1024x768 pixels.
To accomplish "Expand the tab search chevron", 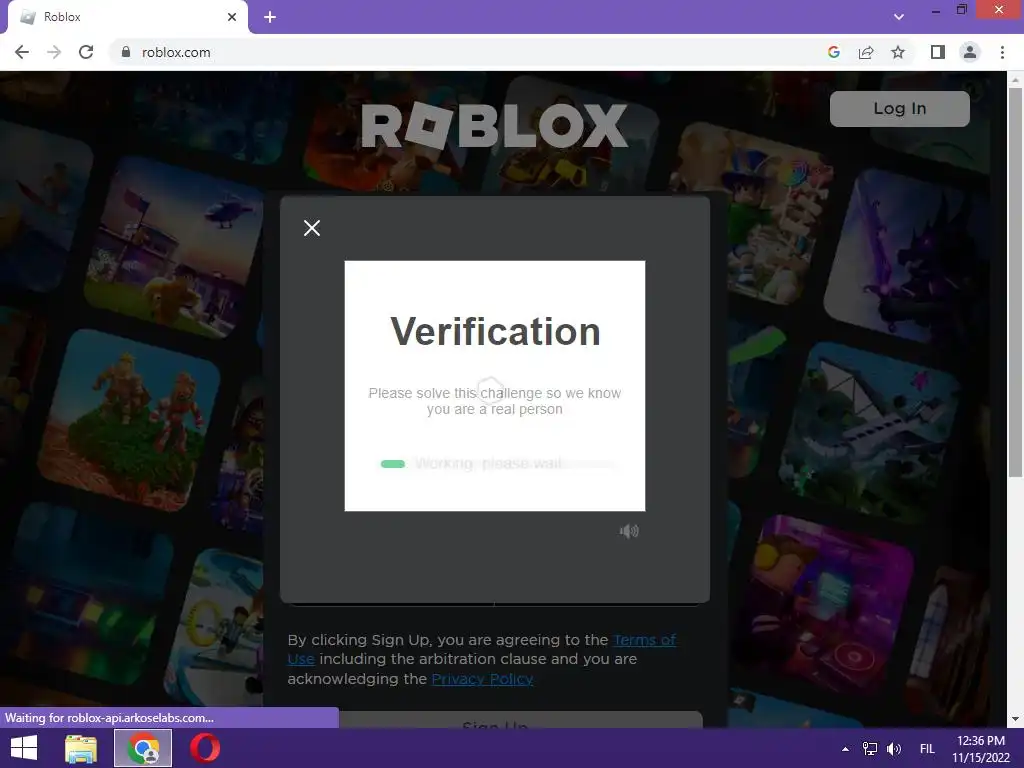I will point(899,17).
